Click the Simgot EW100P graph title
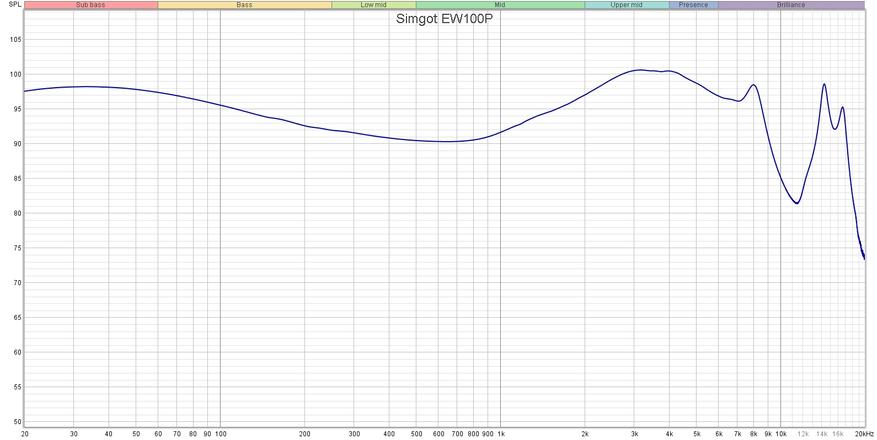 pyautogui.click(x=444, y=18)
